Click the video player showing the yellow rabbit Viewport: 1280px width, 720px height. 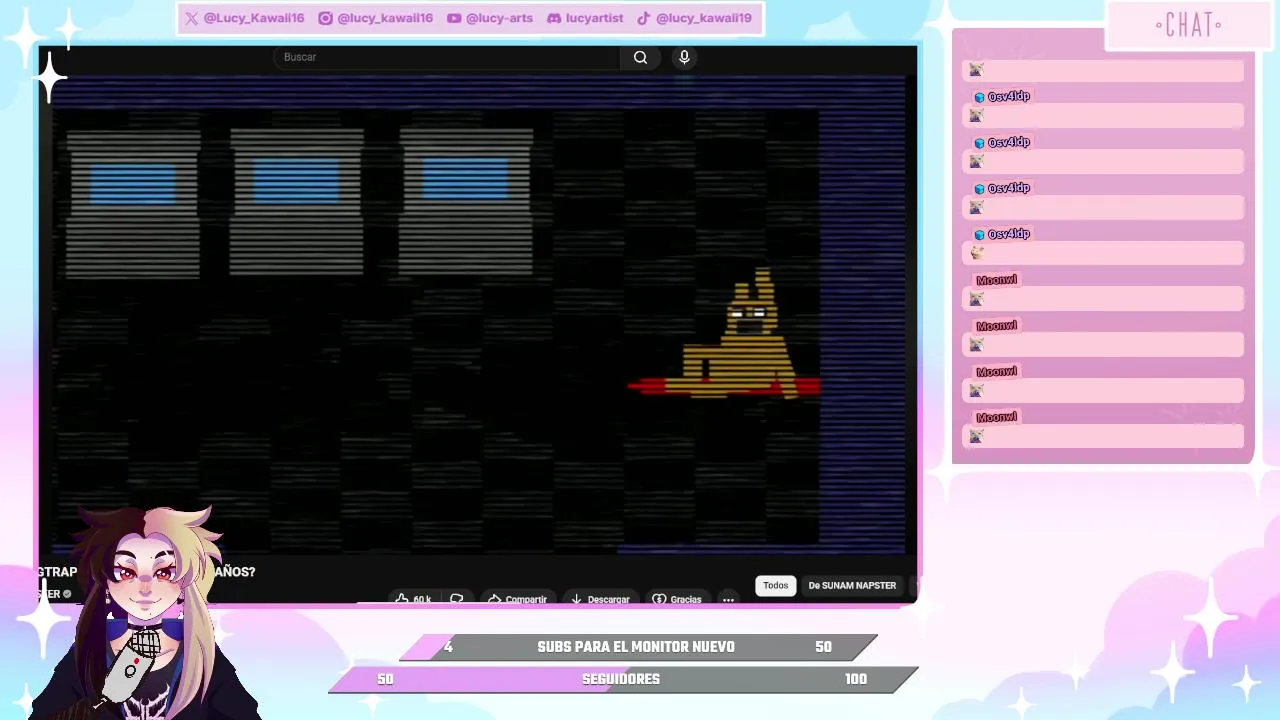pos(478,313)
